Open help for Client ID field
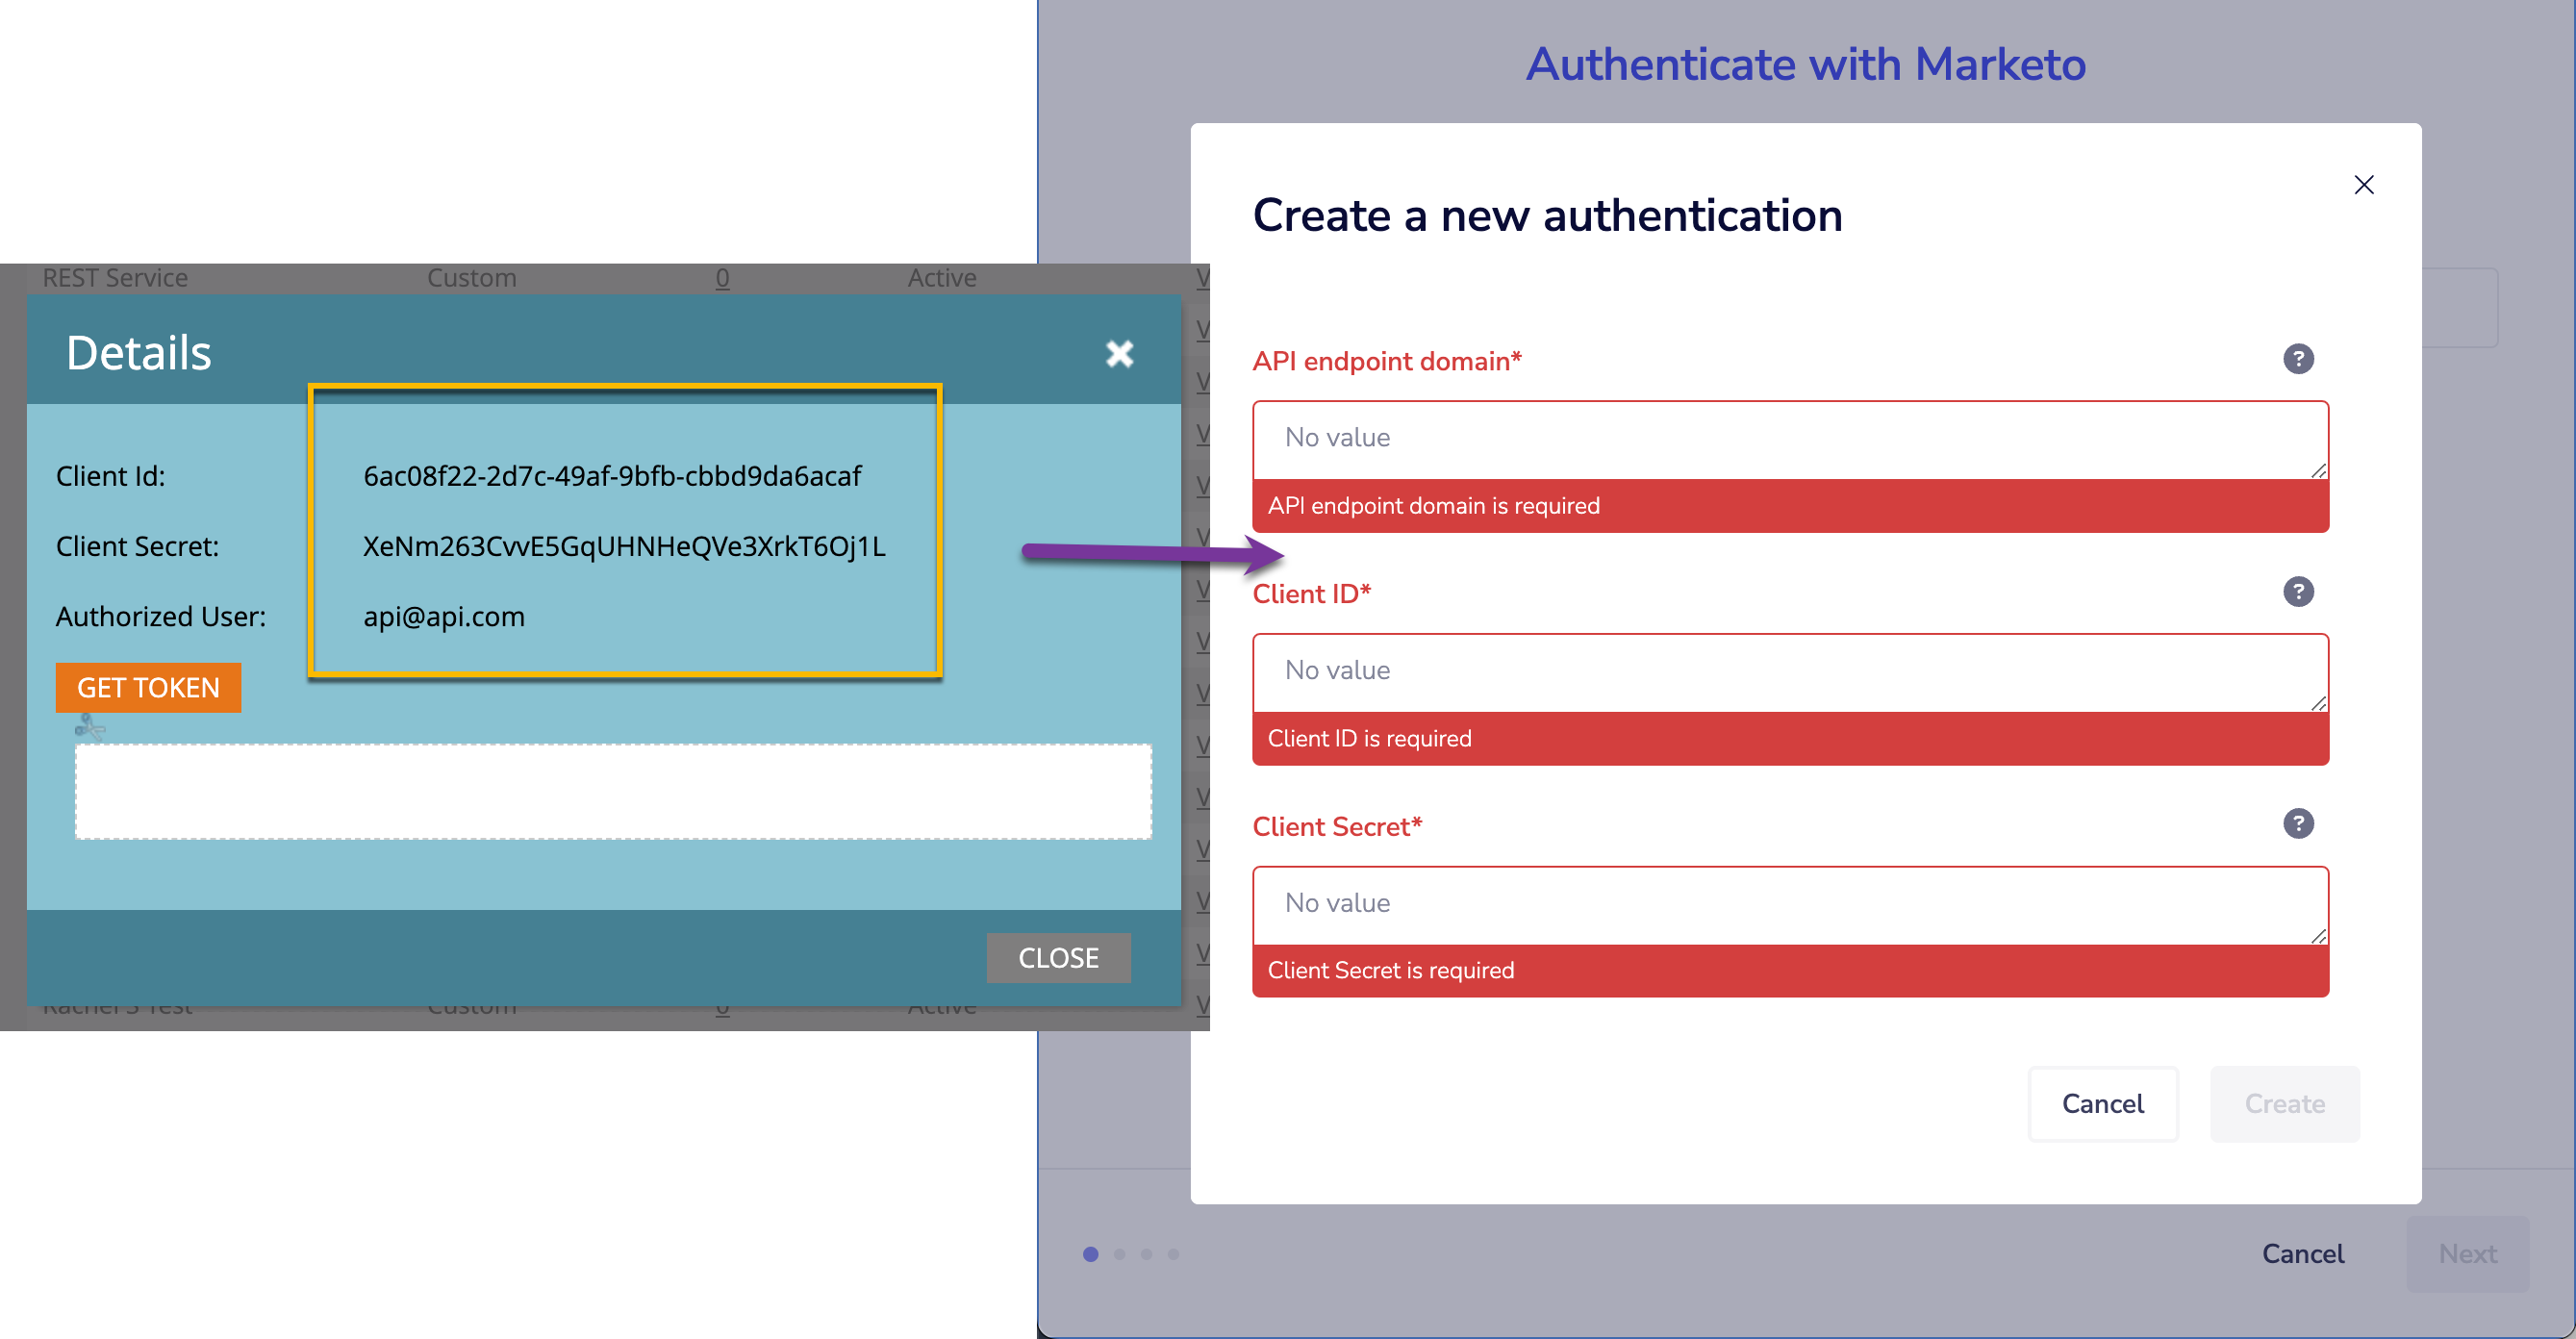Screen dimensions: 2576x1339 click(x=2298, y=592)
